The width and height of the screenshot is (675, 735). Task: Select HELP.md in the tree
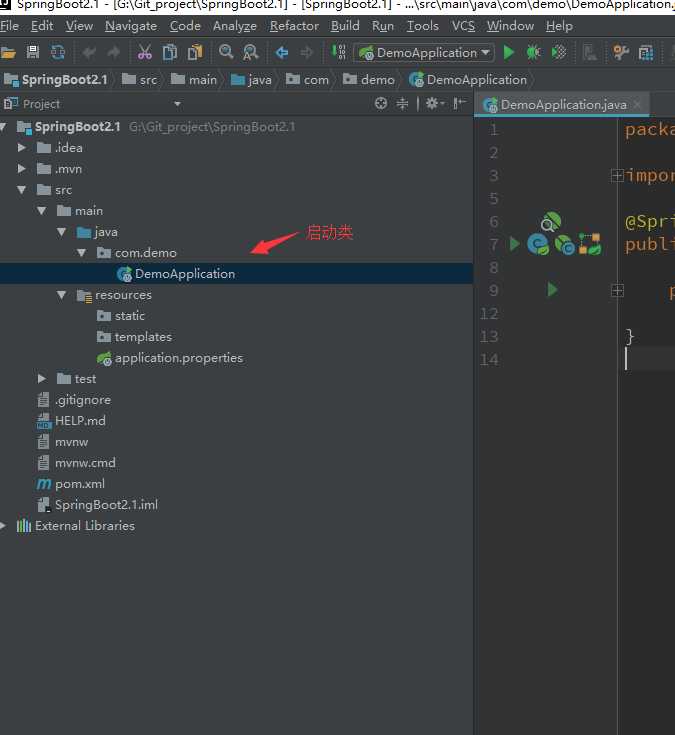pyautogui.click(x=80, y=421)
